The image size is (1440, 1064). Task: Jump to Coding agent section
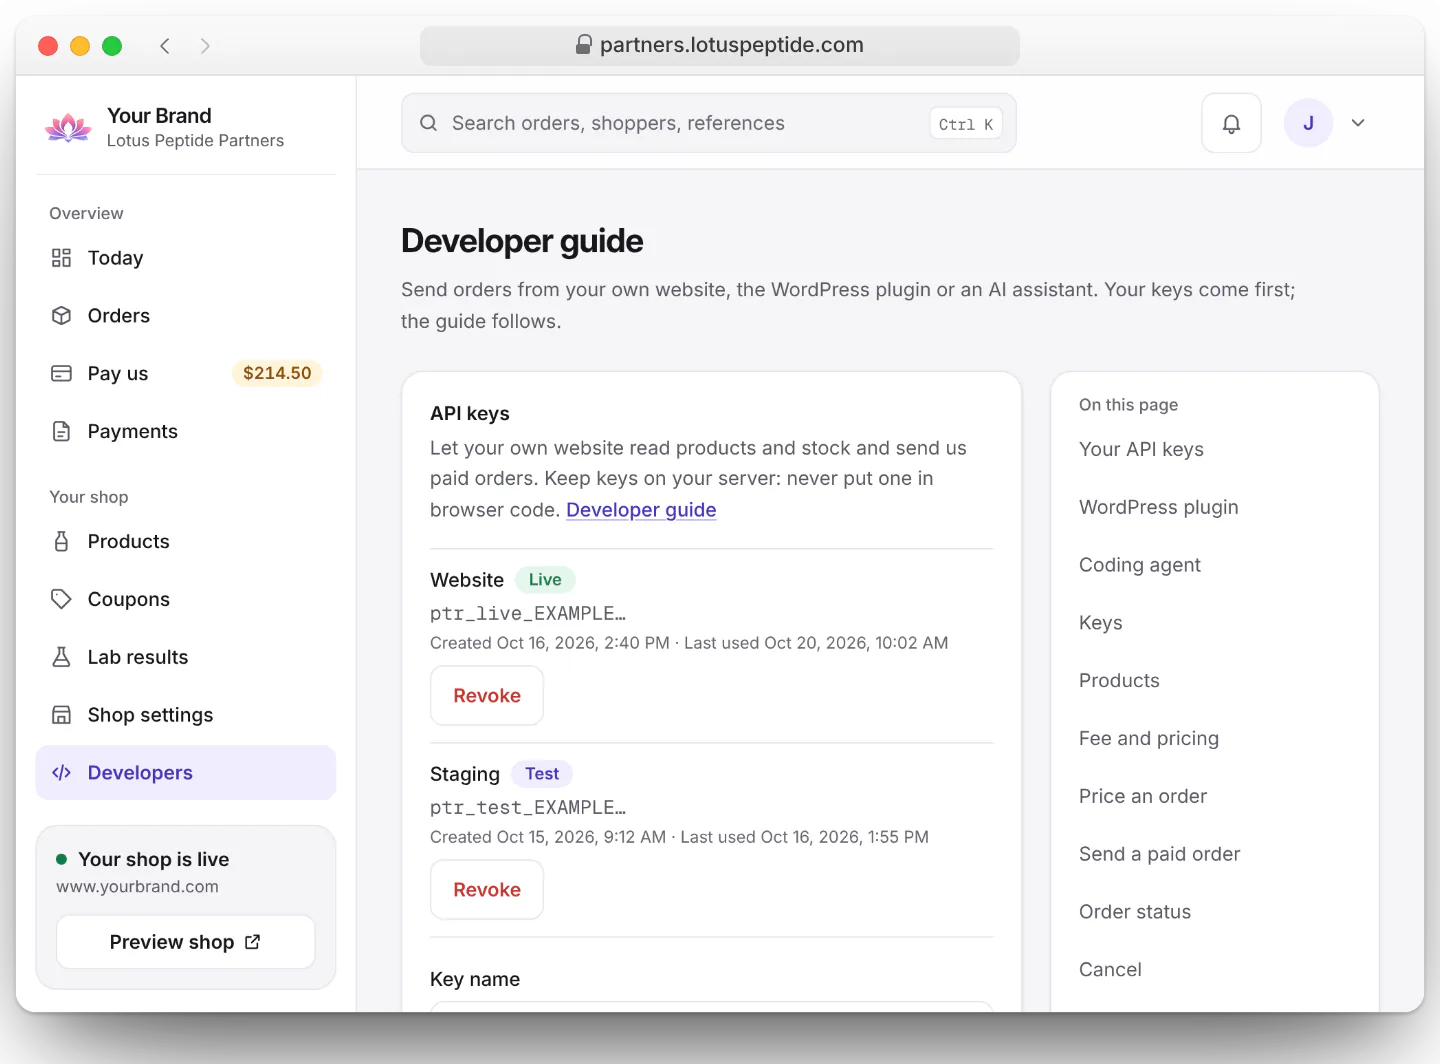click(x=1139, y=565)
